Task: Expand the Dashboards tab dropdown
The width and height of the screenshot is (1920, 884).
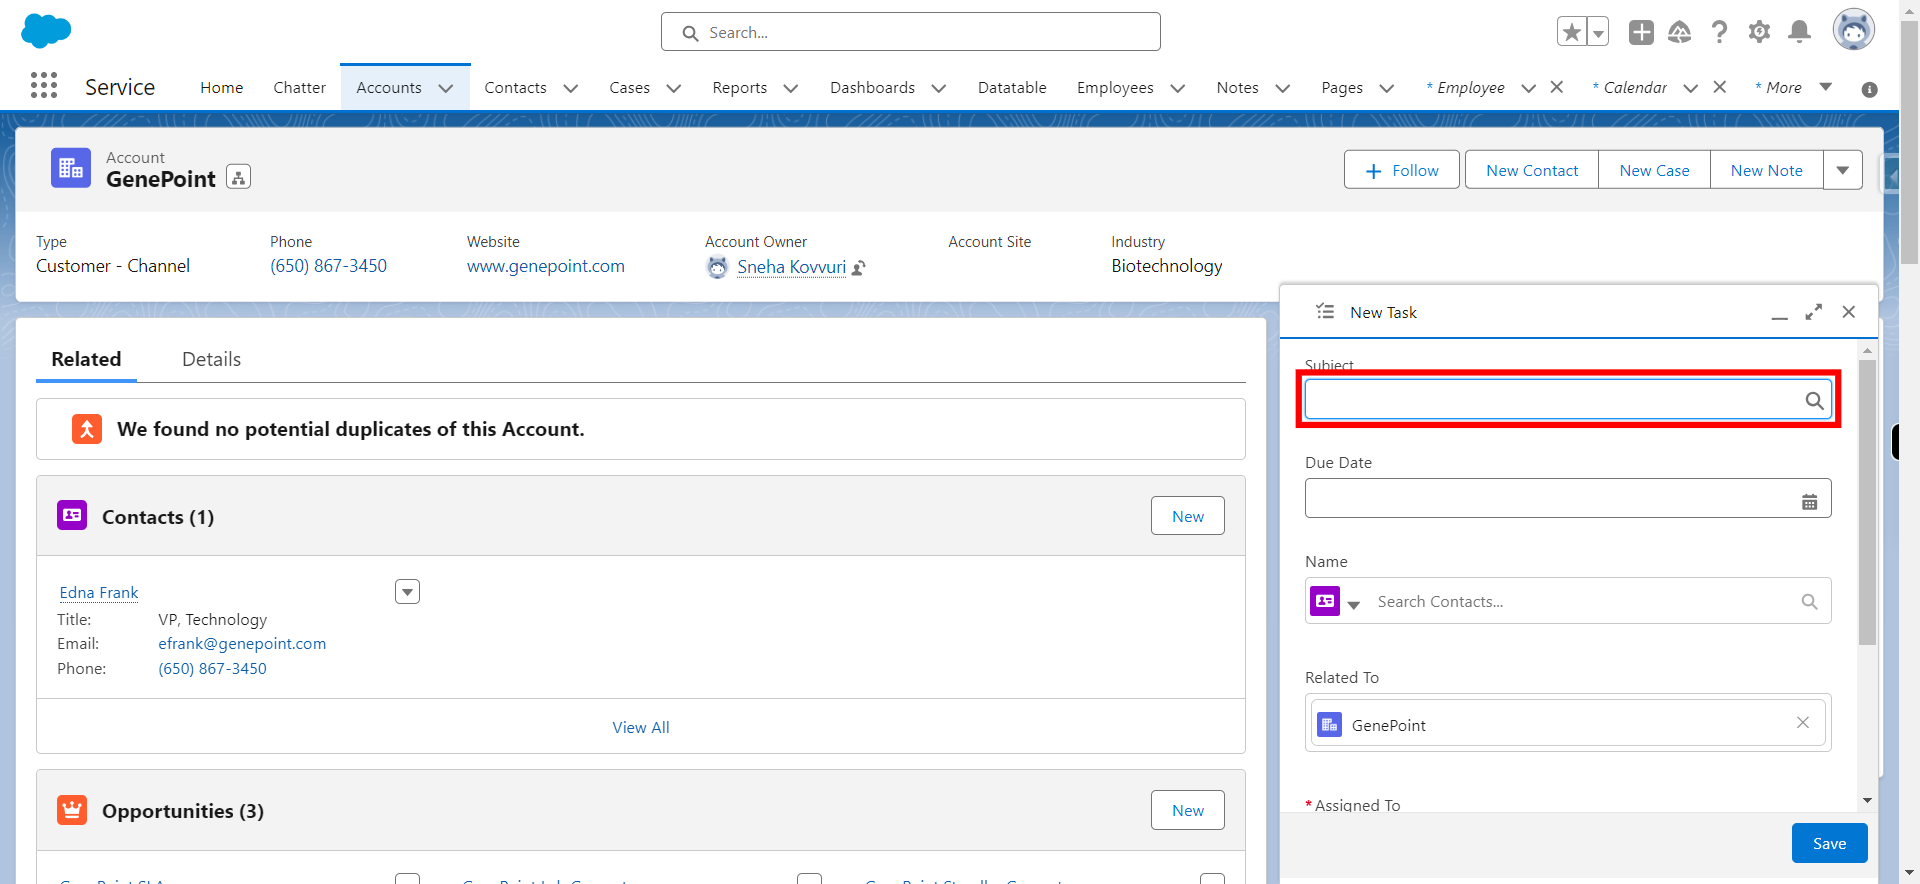Action: pos(939,88)
